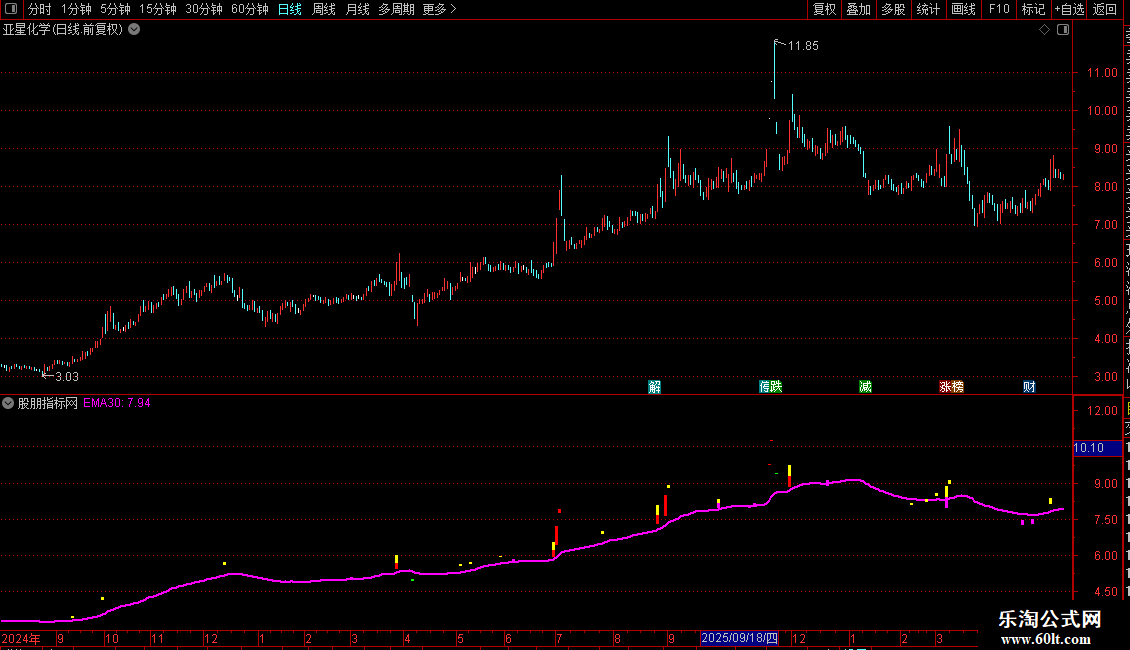1130x650 pixels.
Task: Expand the 股朋指标网 indicator dropdown
Action: (x=8, y=403)
